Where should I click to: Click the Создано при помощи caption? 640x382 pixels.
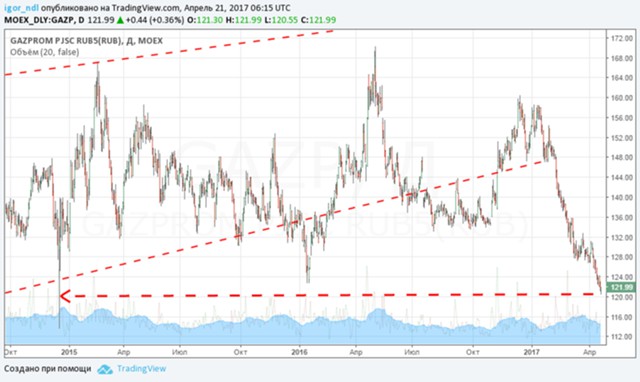coord(48,369)
